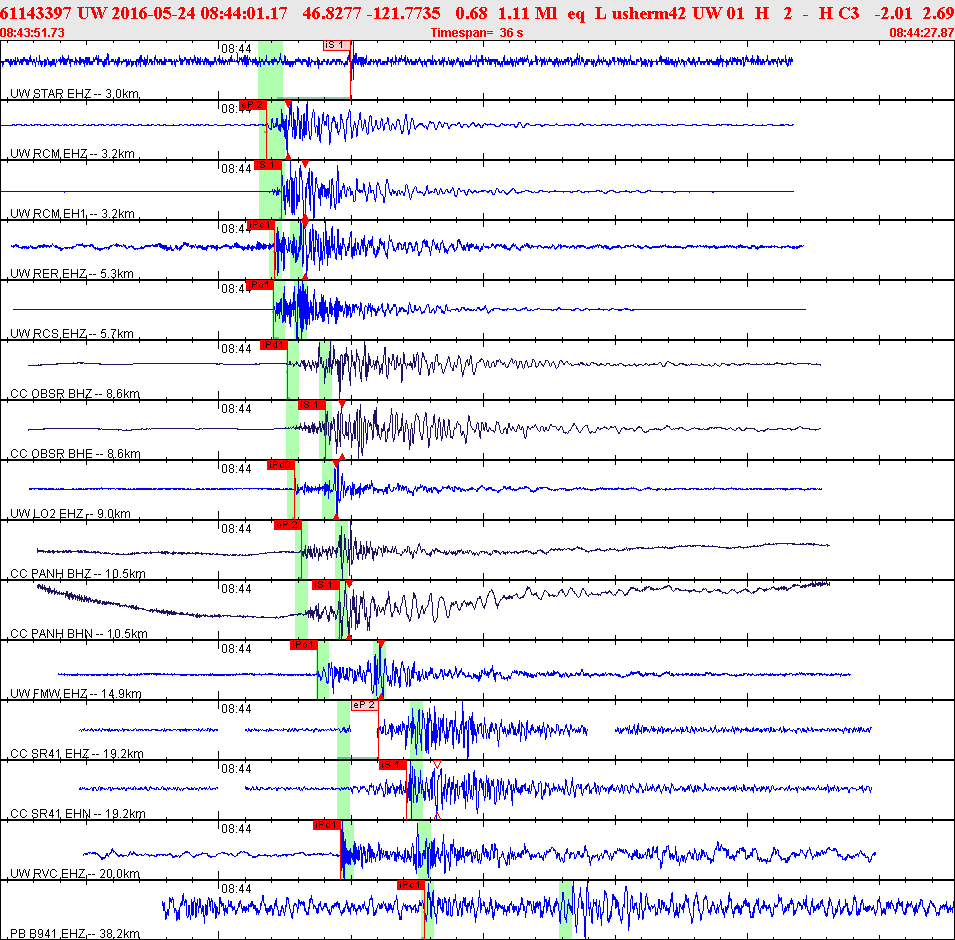Click the iPc1 pick flag on FMW EHZ
The width and height of the screenshot is (955, 940).
tap(303, 645)
